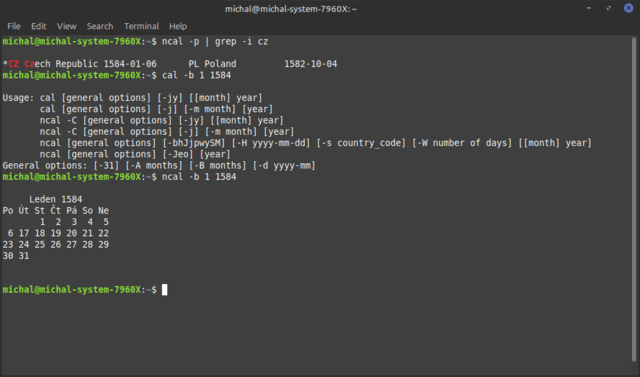Open the View menu
The height and width of the screenshot is (377, 640).
[67, 26]
